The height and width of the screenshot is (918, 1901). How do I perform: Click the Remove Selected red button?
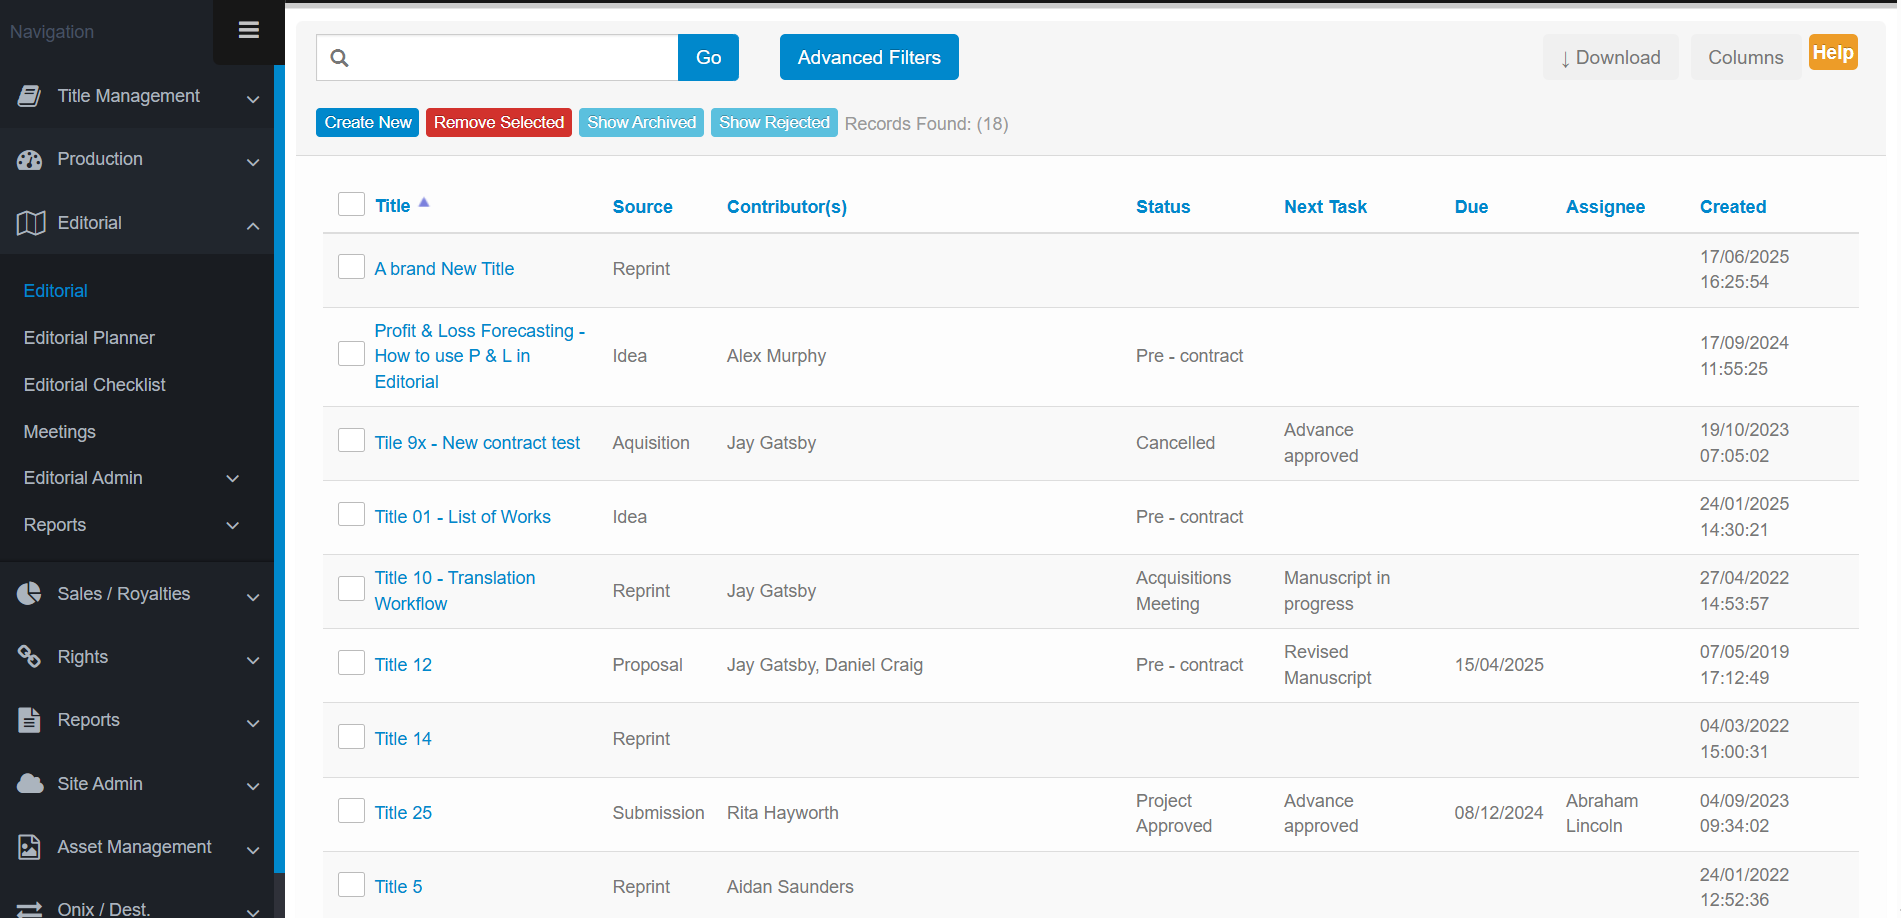click(498, 123)
